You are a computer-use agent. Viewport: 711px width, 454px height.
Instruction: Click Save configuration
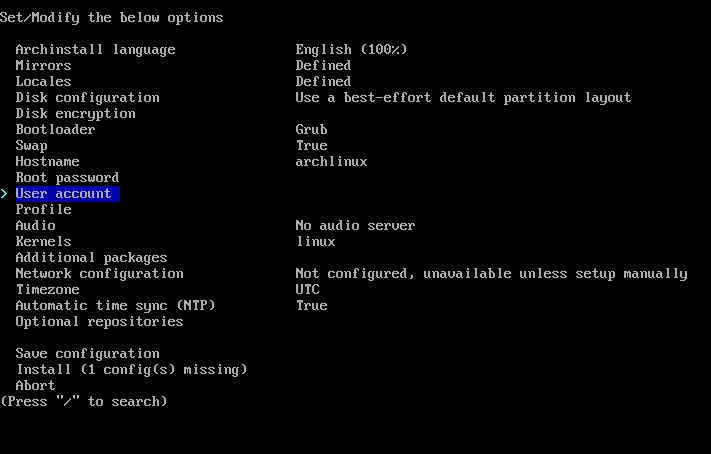tap(88, 353)
